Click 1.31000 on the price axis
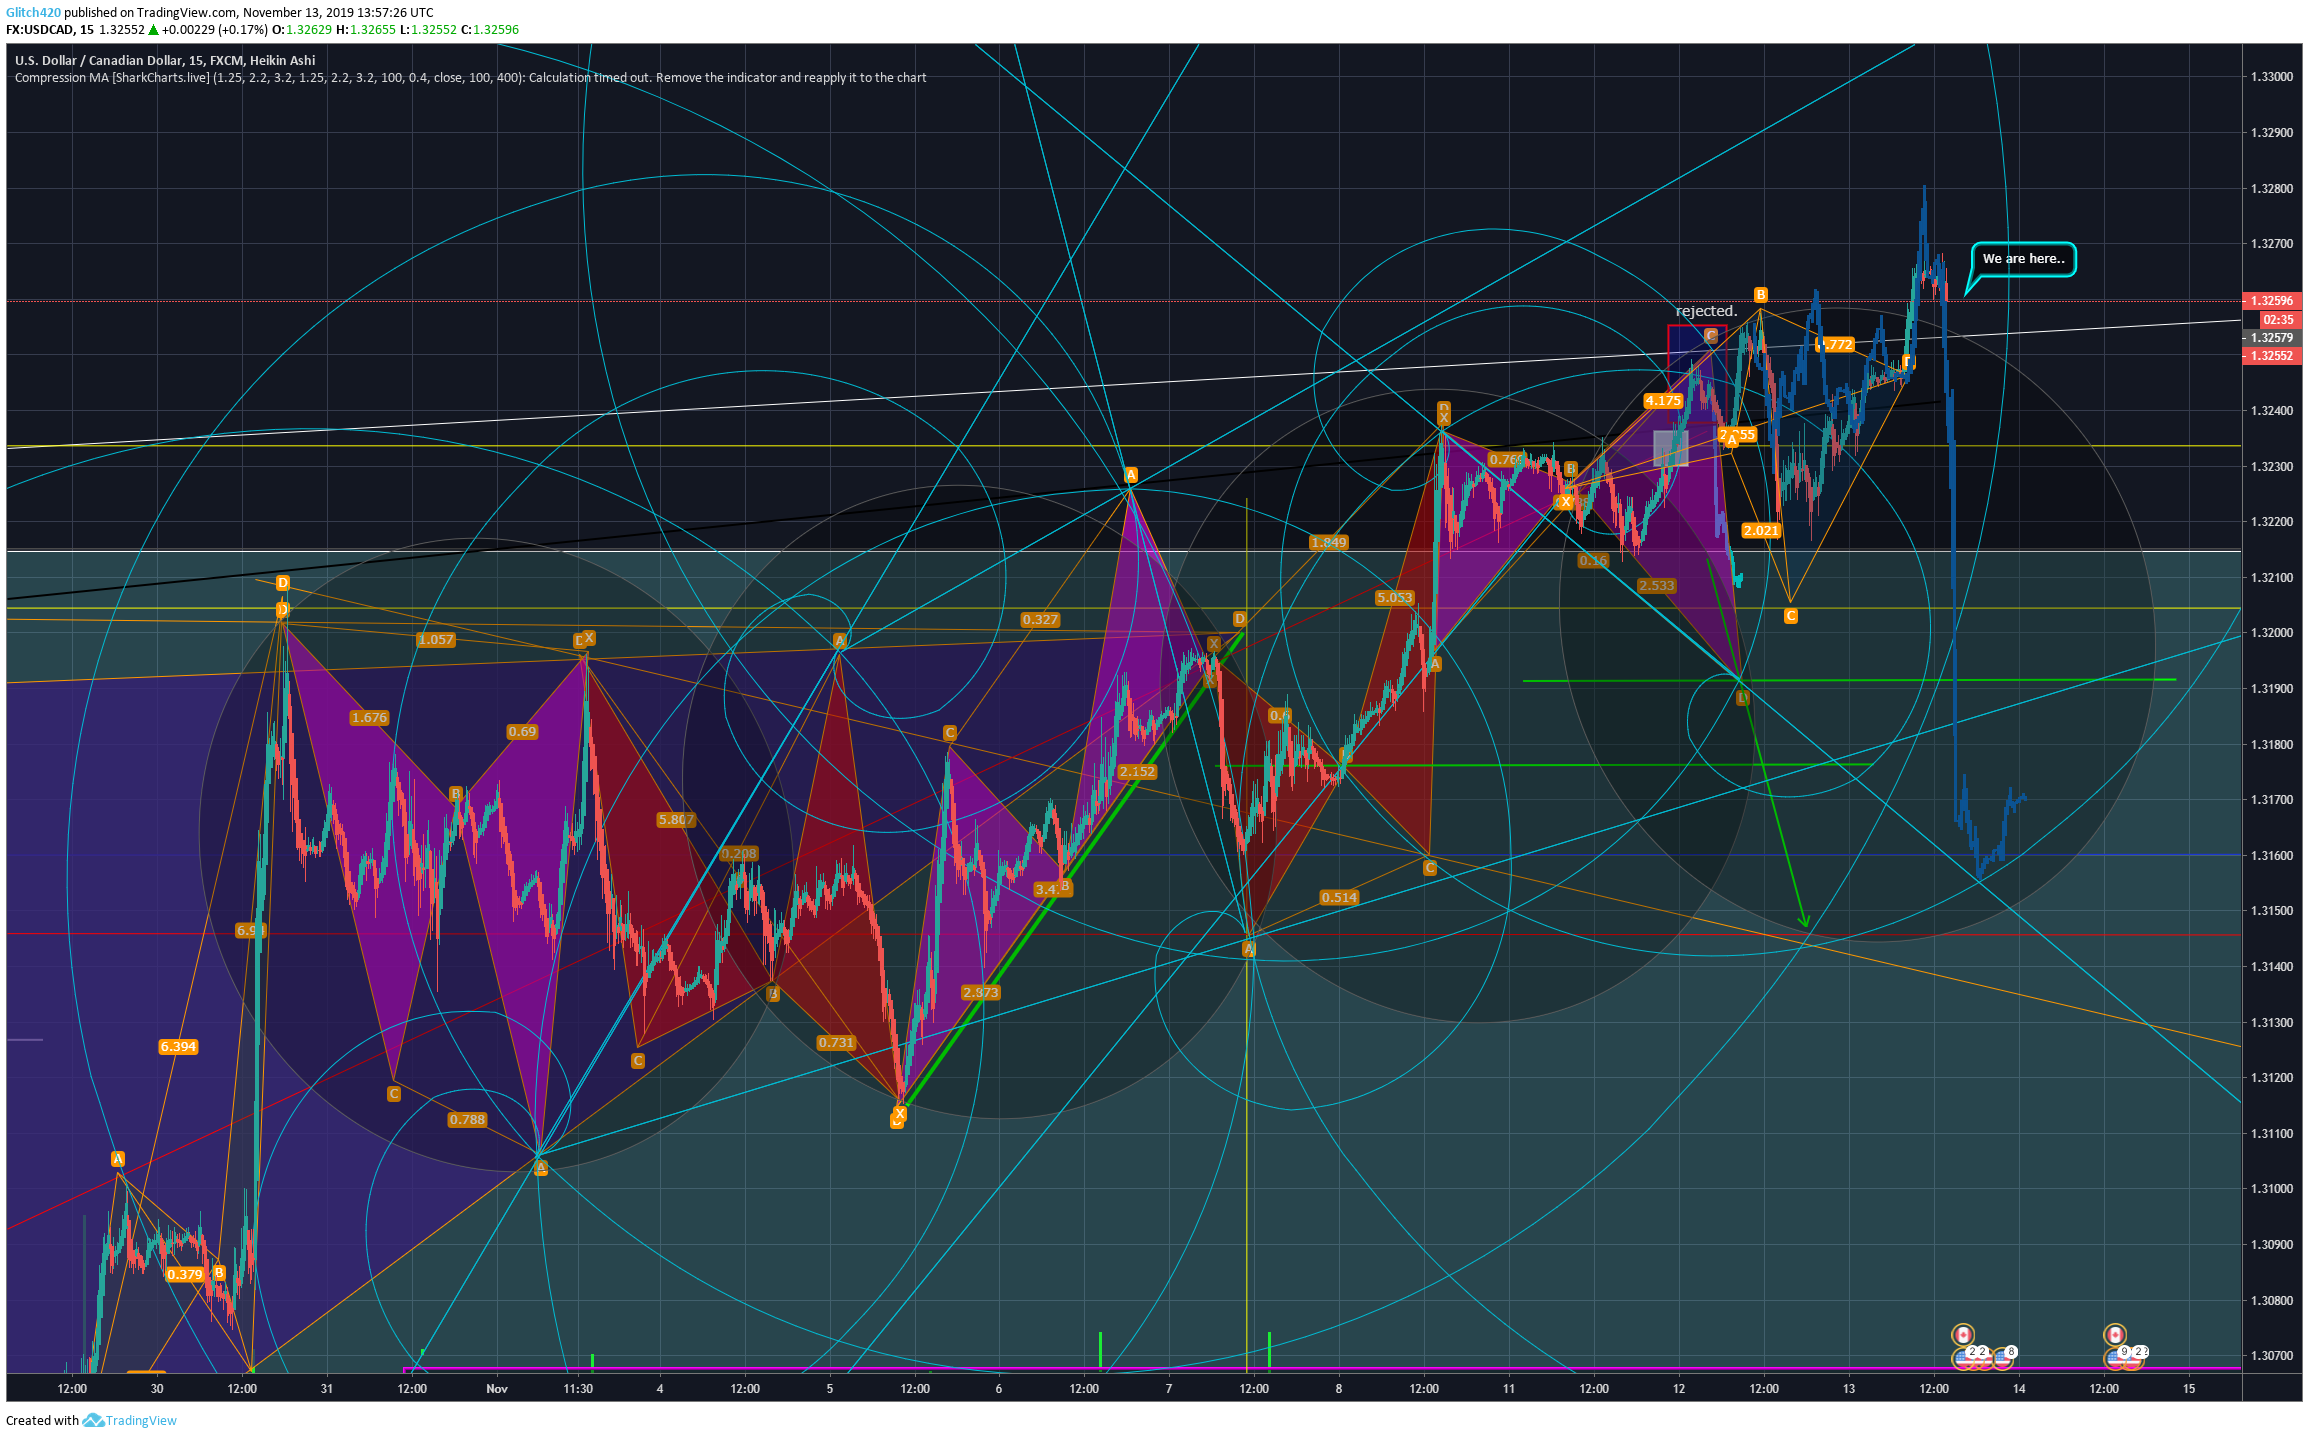Viewport: 2309px width, 1438px height. [2271, 1189]
